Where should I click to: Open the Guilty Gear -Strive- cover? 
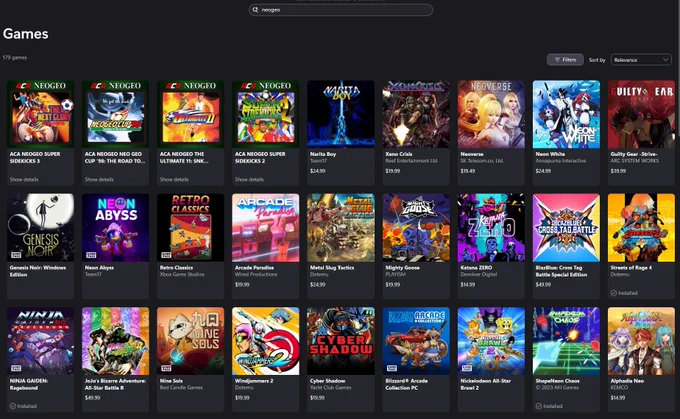[x=641, y=114]
